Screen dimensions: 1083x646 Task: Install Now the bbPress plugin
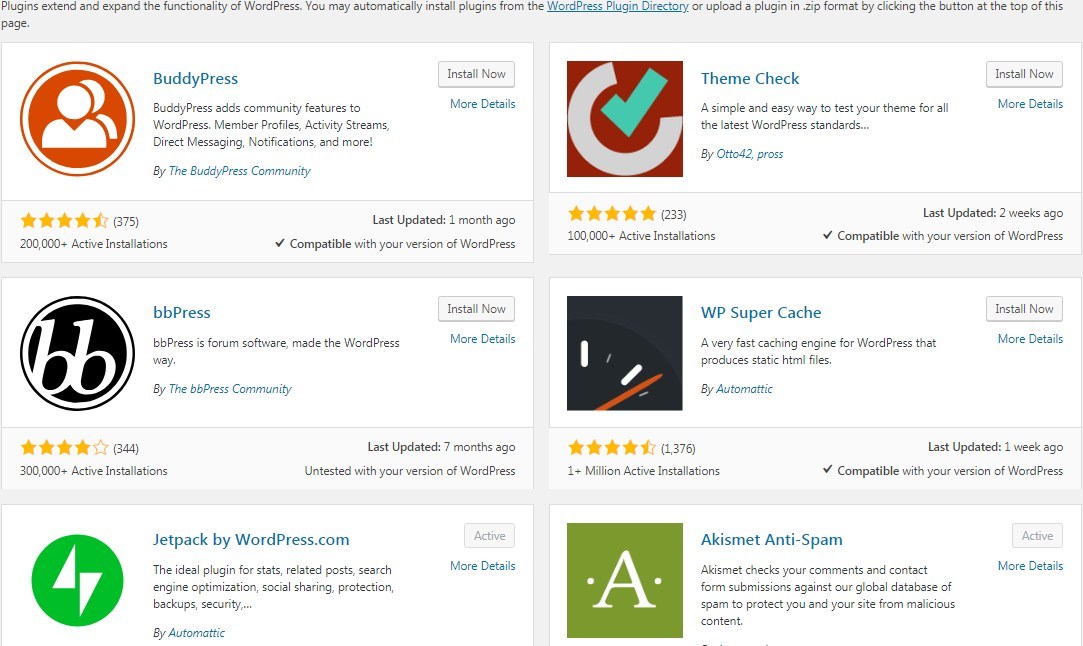tap(476, 308)
